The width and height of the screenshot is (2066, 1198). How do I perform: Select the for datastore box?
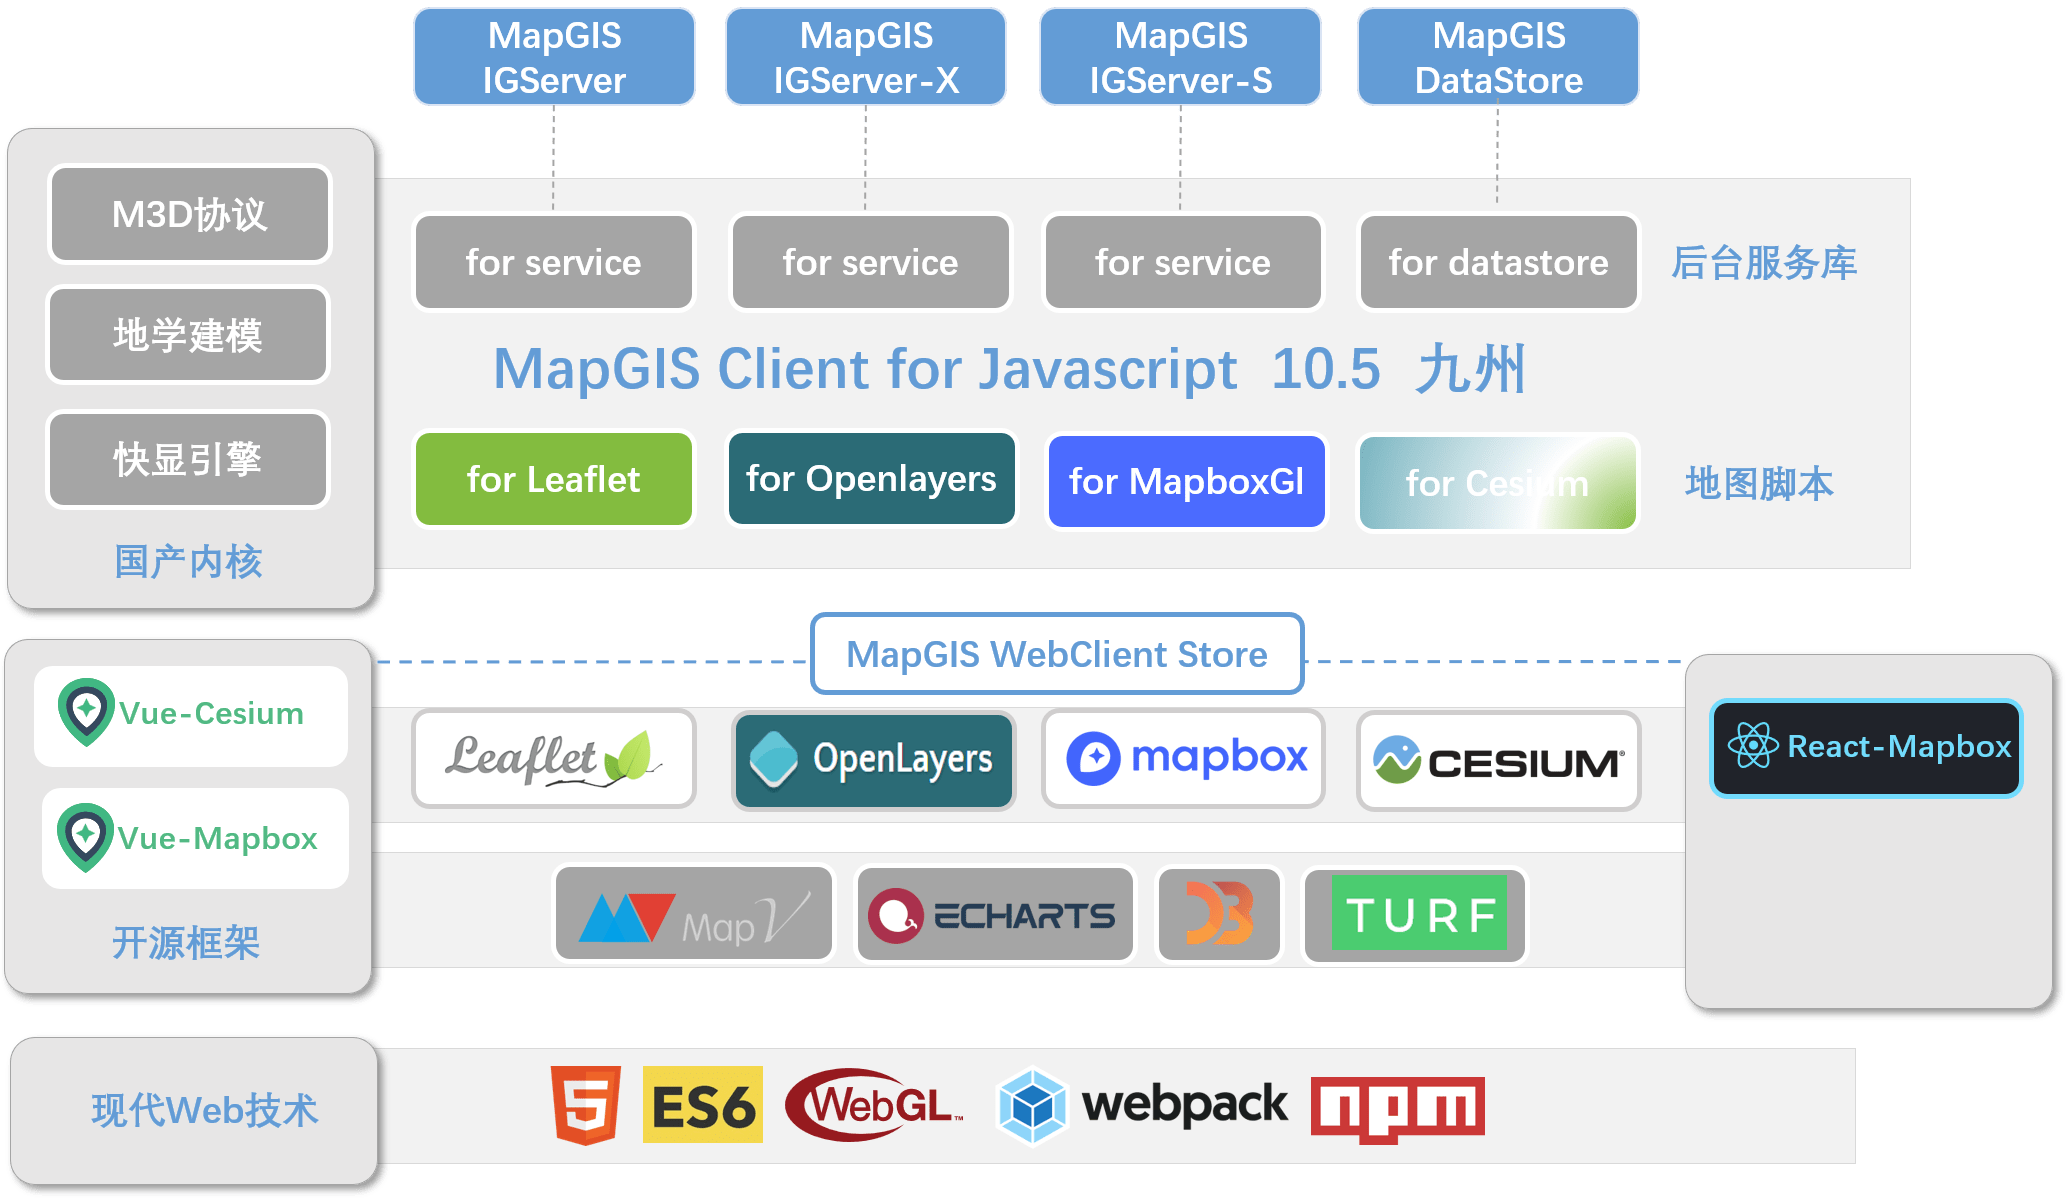[x=1498, y=262]
